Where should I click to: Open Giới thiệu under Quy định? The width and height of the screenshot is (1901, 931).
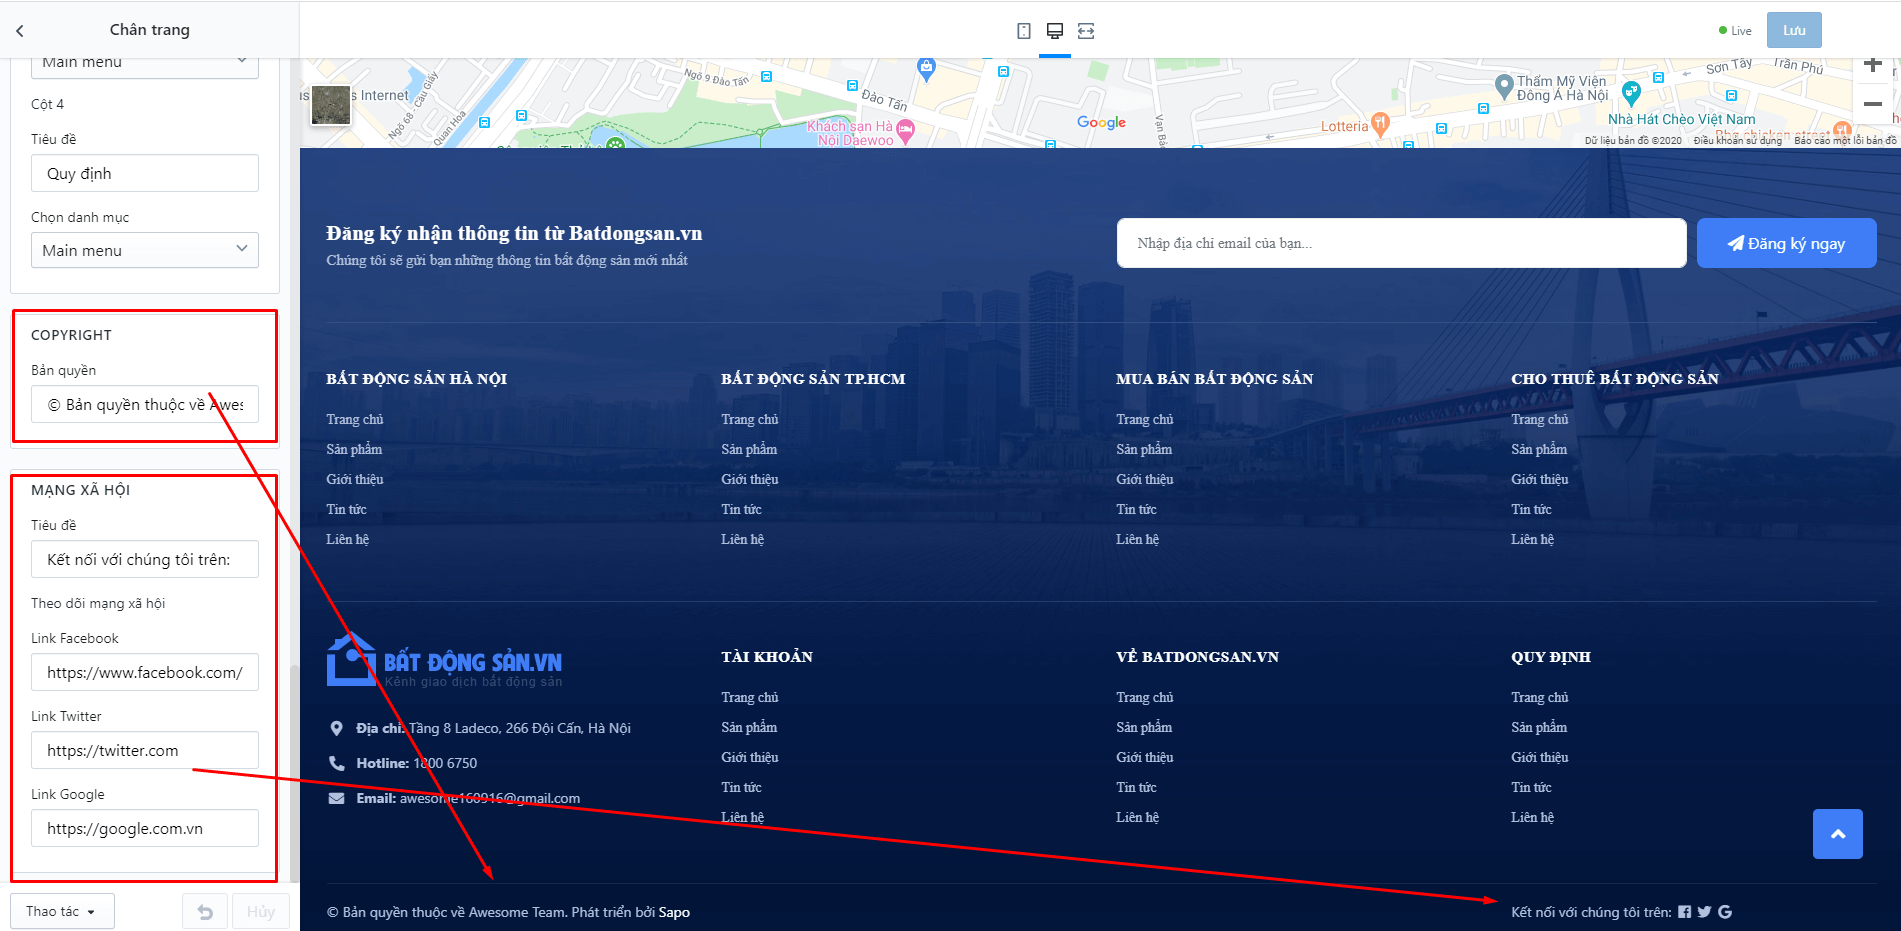(x=1540, y=757)
